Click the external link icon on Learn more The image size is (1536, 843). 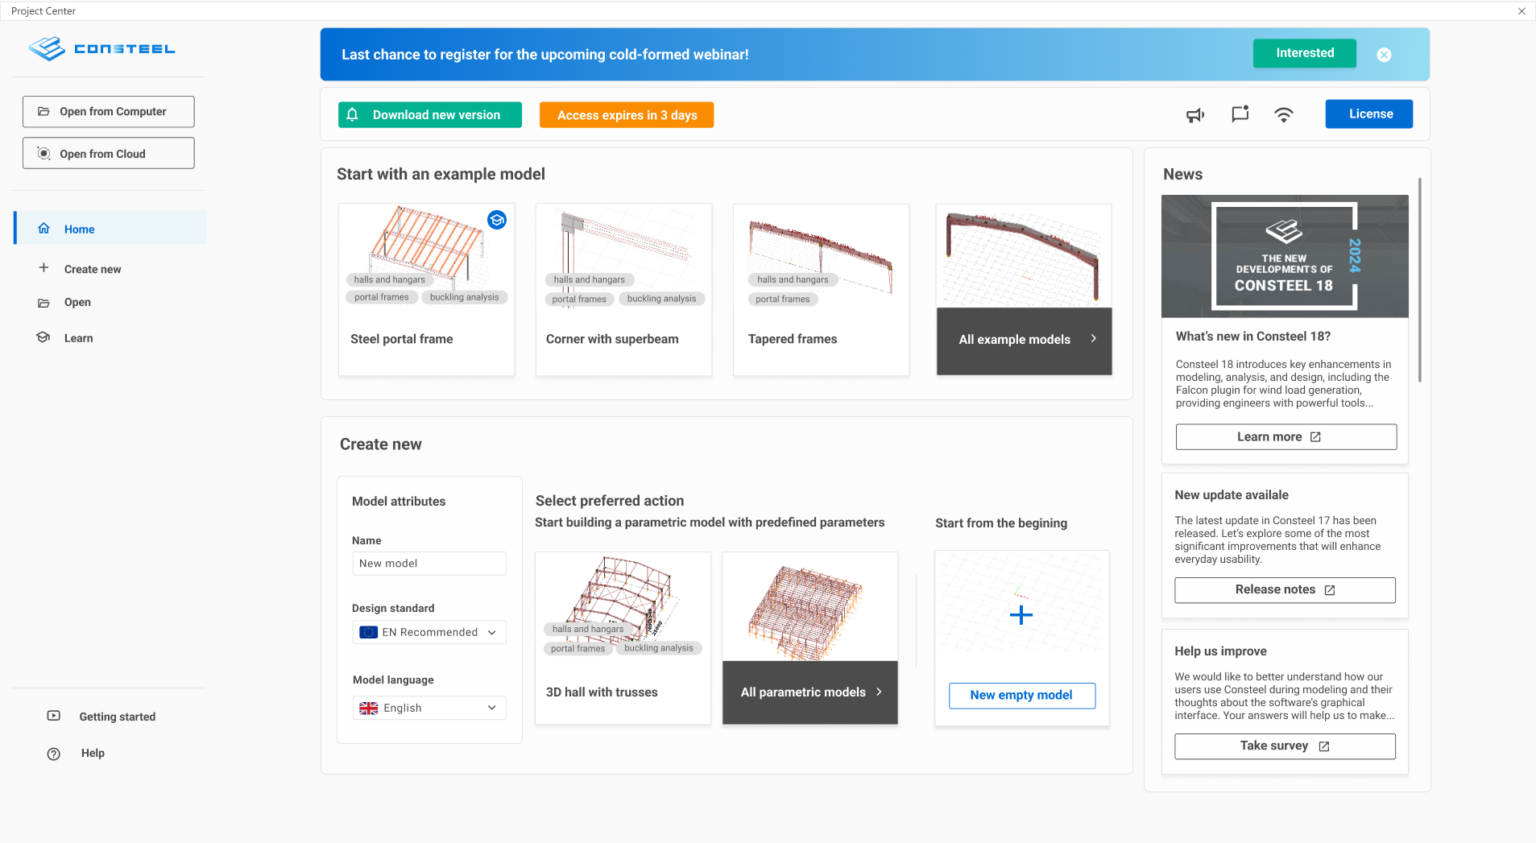(x=1316, y=437)
